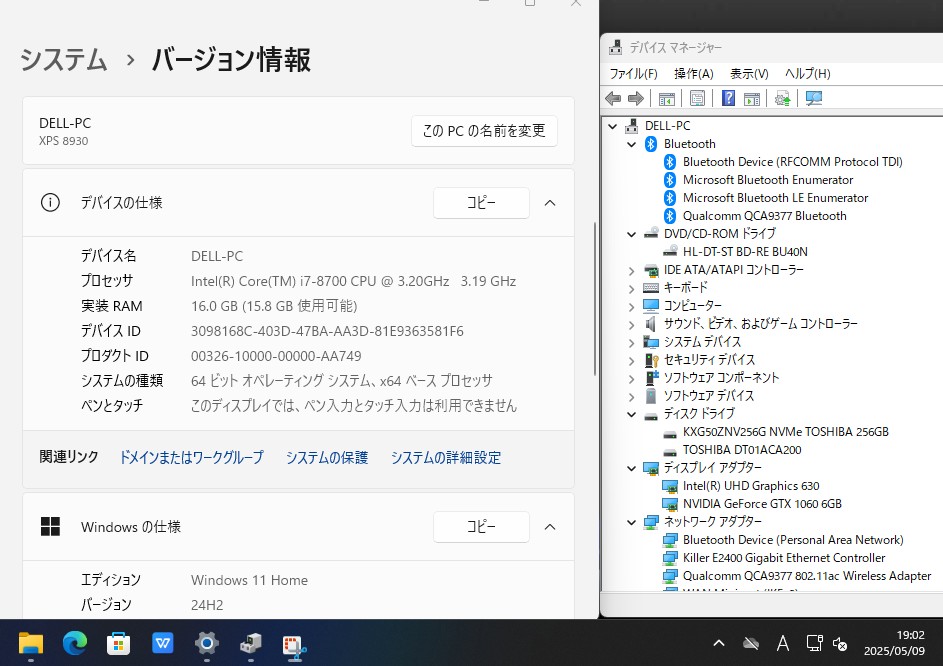The image size is (943, 666).
Task: Click Device Manager icon on the taskbar
Action: point(250,644)
